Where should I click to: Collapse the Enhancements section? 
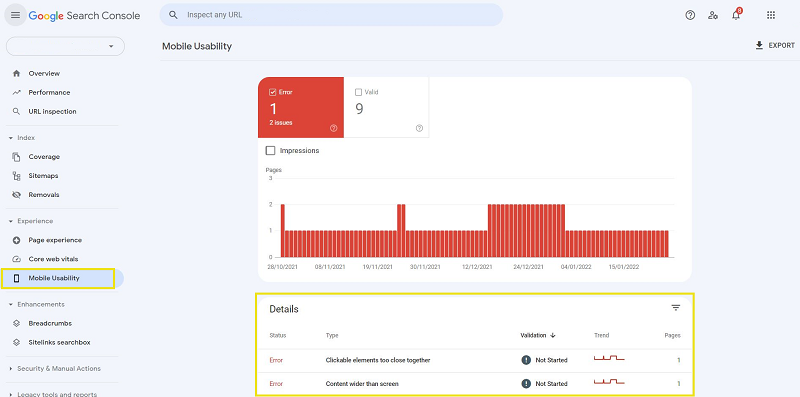[x=11, y=304]
